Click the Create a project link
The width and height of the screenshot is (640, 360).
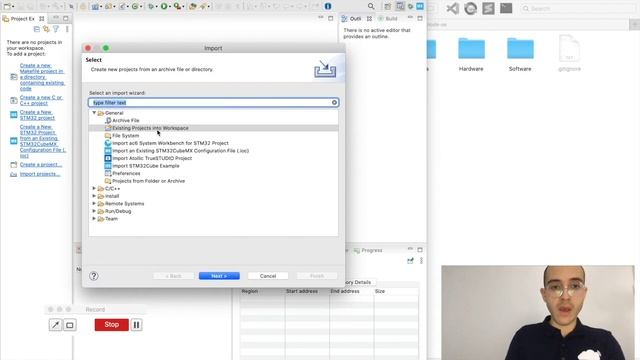point(41,164)
